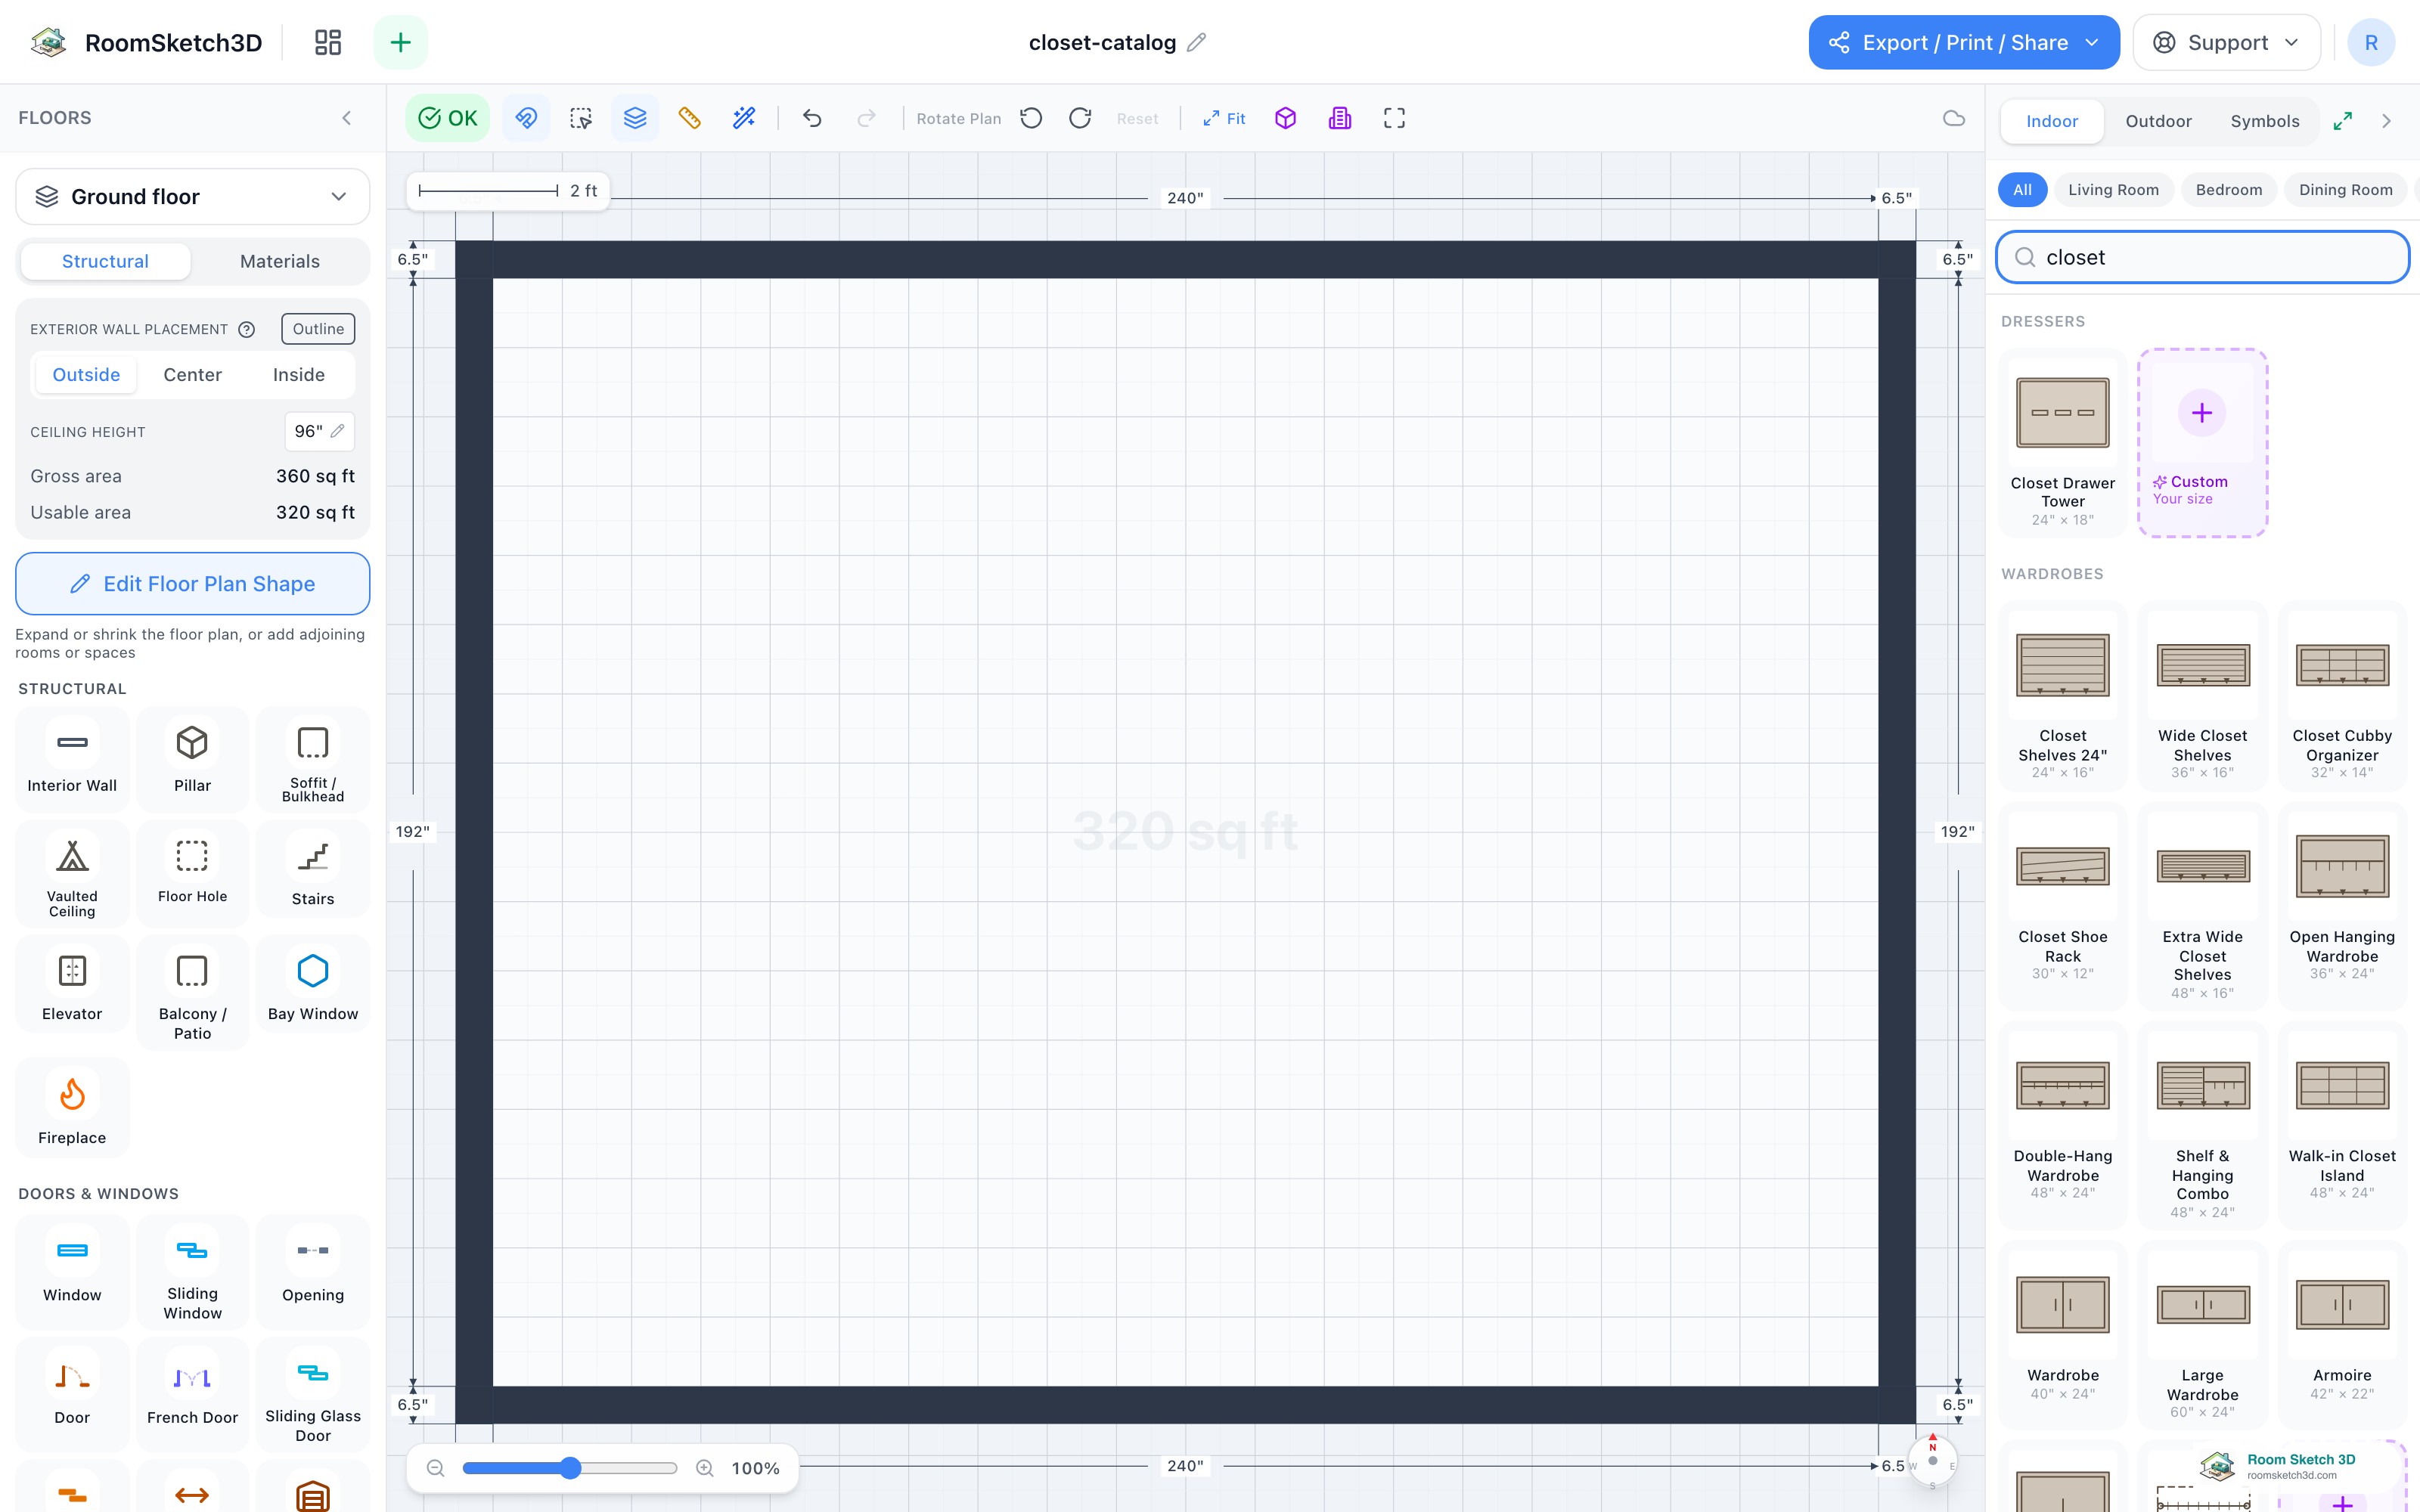Image resolution: width=2420 pixels, height=1512 pixels.
Task: Zoom in with the magnifier plus icon
Action: click(705, 1468)
